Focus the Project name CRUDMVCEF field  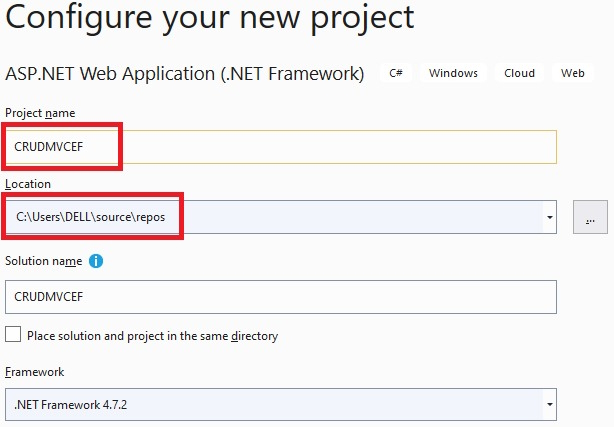click(281, 147)
